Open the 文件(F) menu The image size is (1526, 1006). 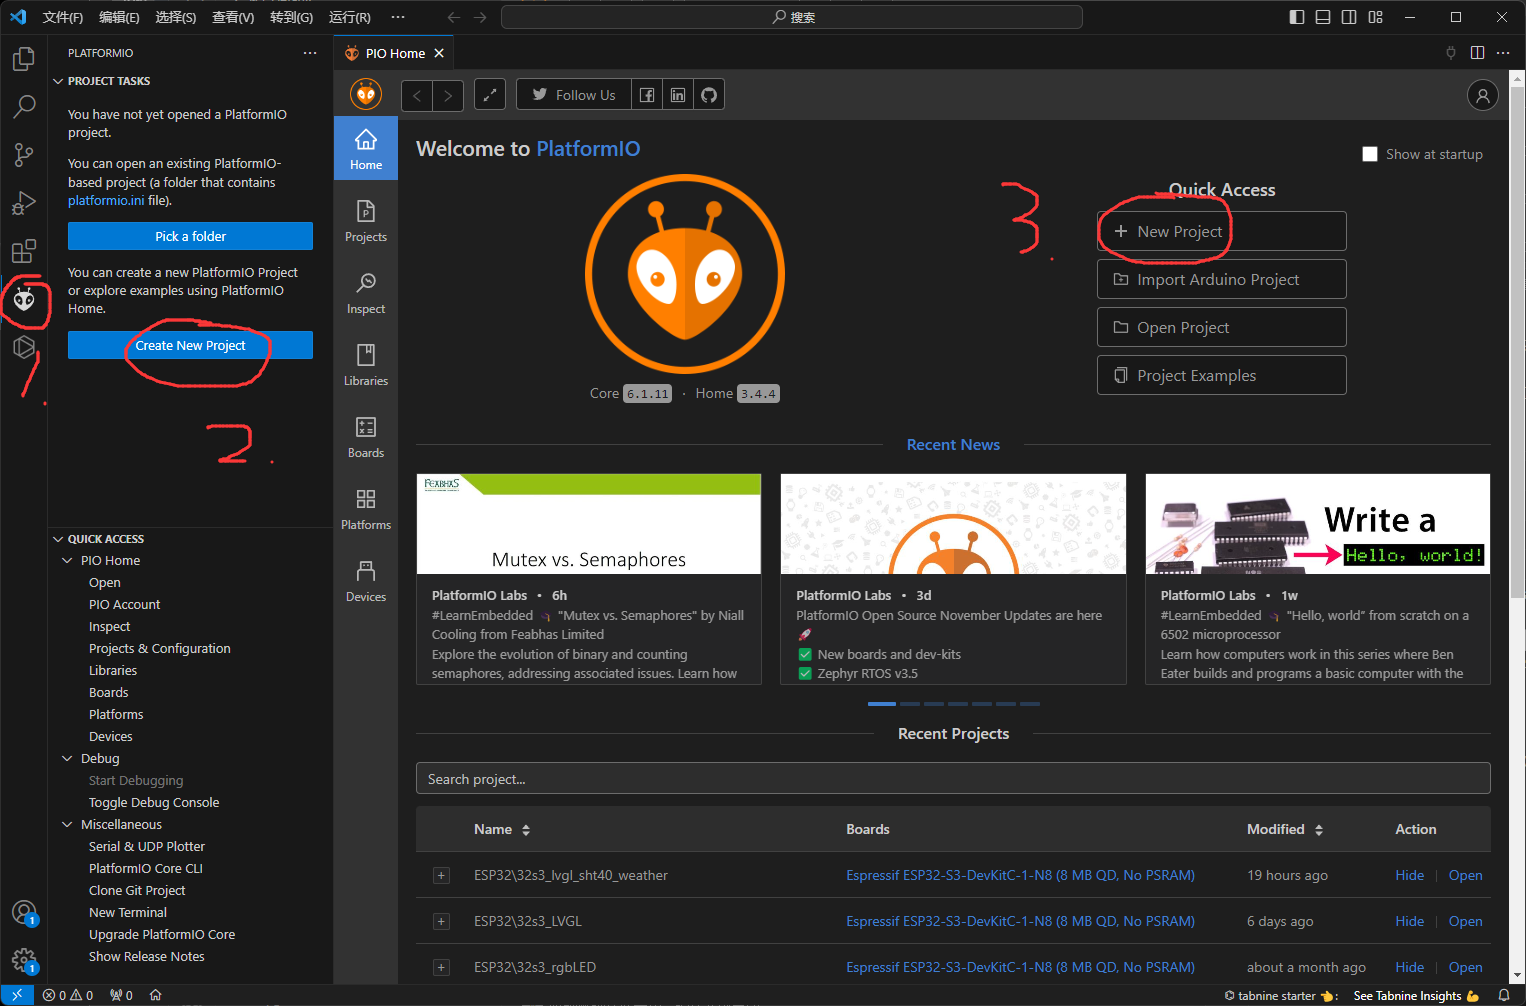63,17
